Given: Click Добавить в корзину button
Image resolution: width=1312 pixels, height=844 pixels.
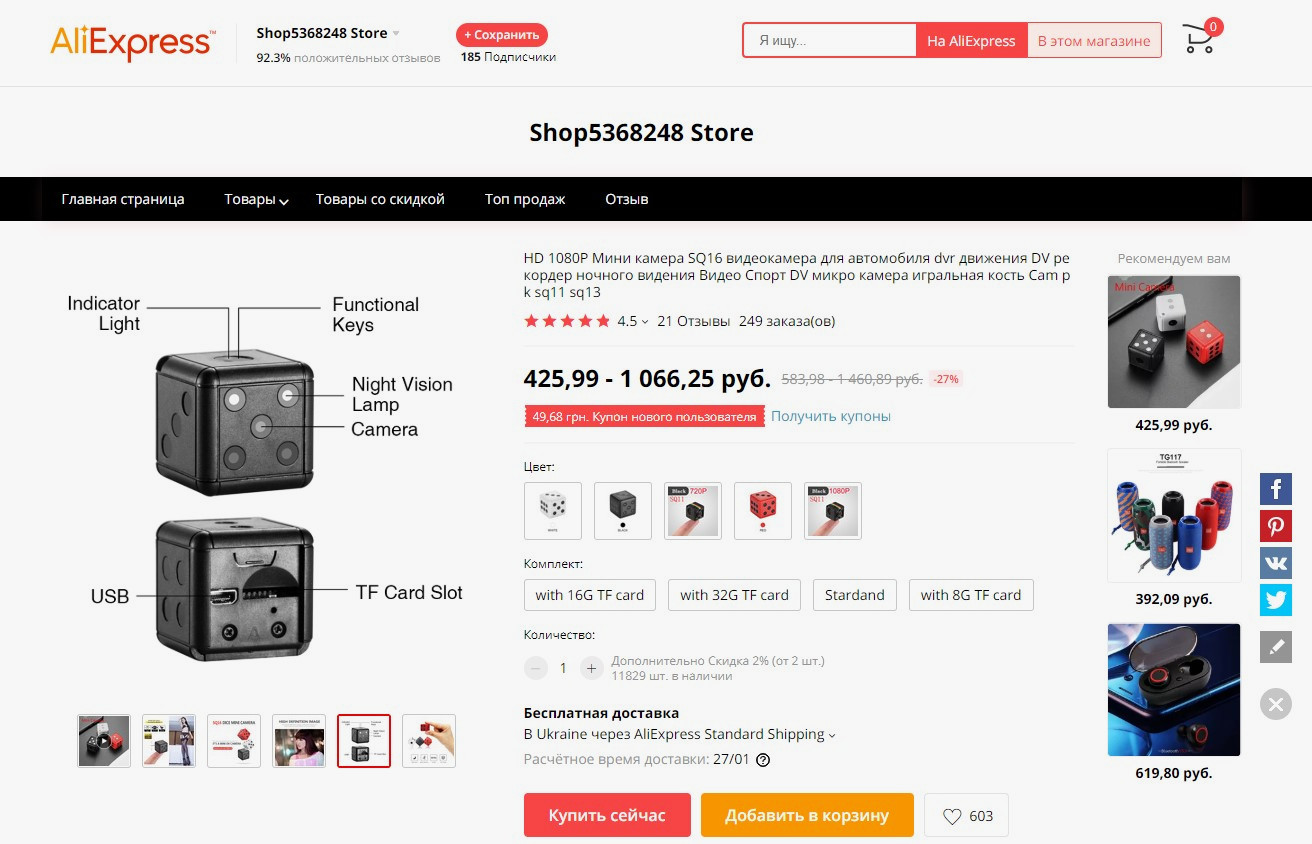Looking at the screenshot, I should click(807, 815).
